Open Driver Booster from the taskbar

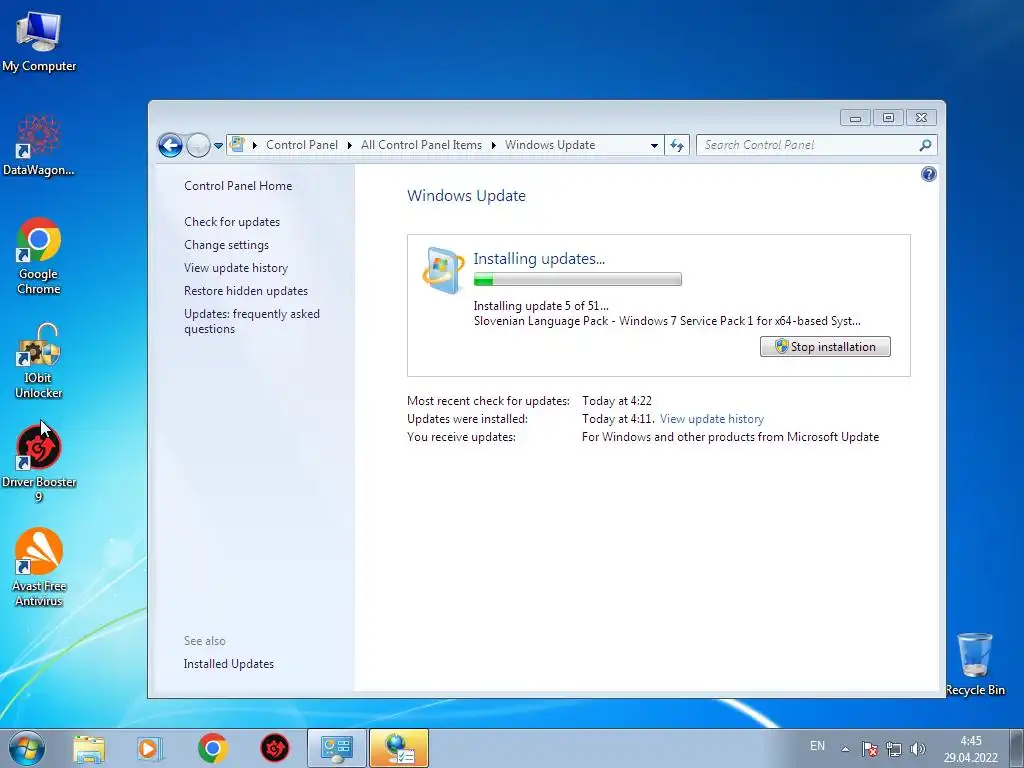[x=274, y=748]
